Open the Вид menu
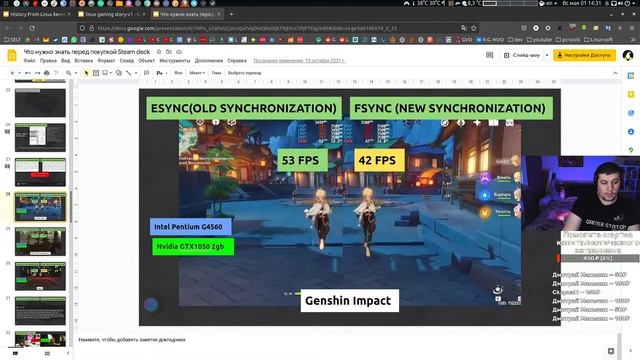 tap(66, 60)
